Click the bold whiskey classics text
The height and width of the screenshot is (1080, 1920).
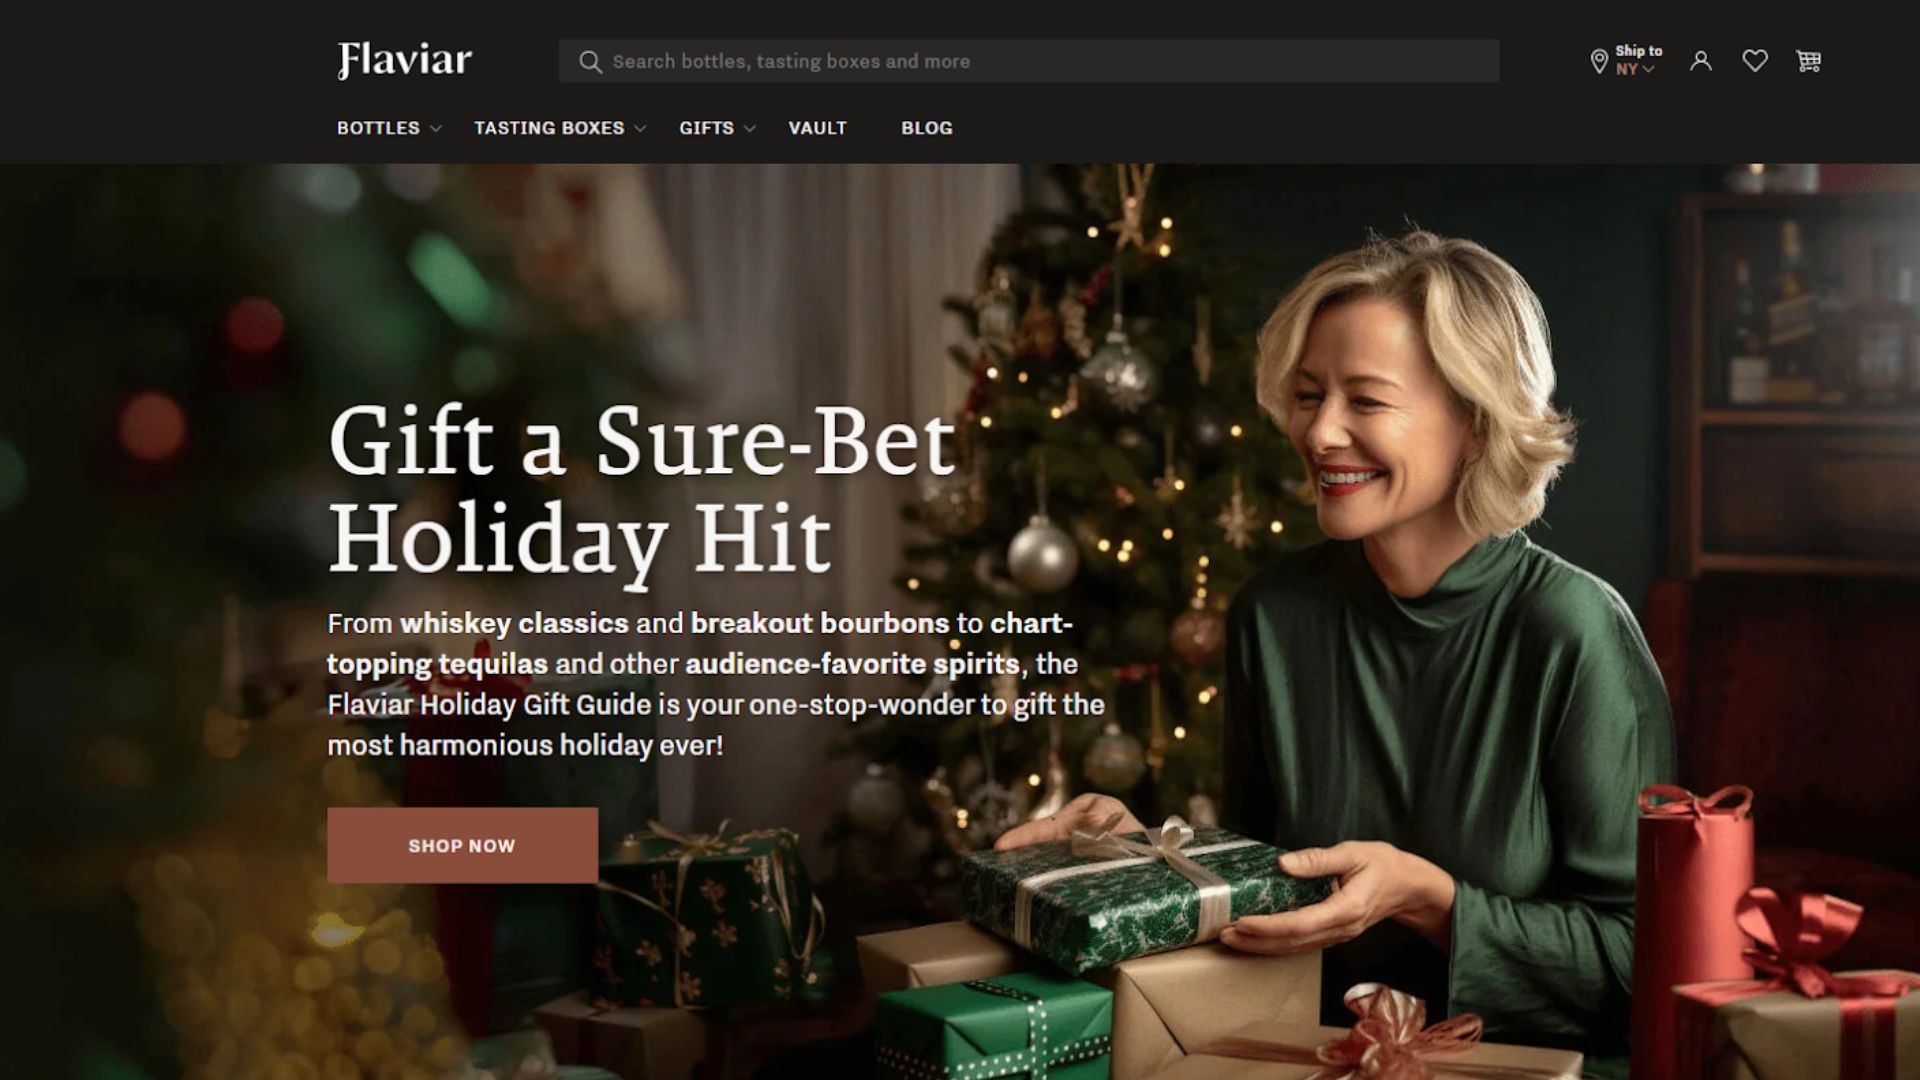click(514, 623)
